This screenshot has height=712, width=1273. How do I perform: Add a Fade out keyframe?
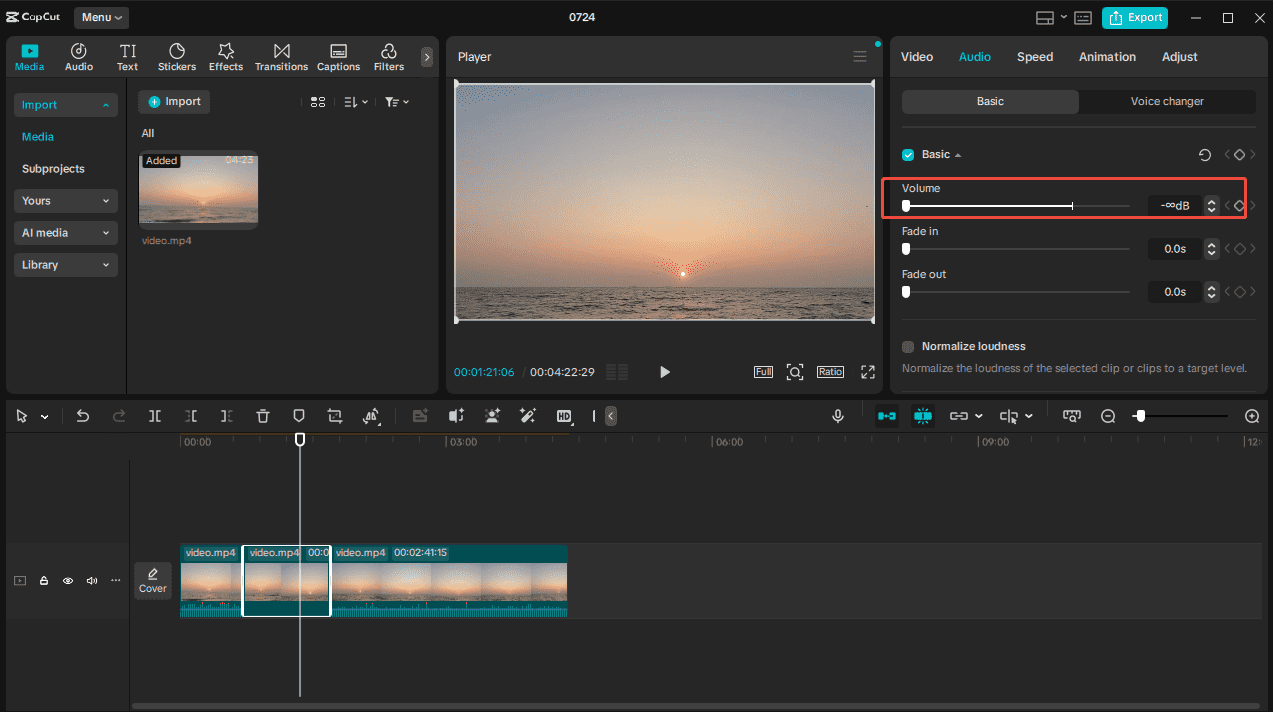(1239, 292)
